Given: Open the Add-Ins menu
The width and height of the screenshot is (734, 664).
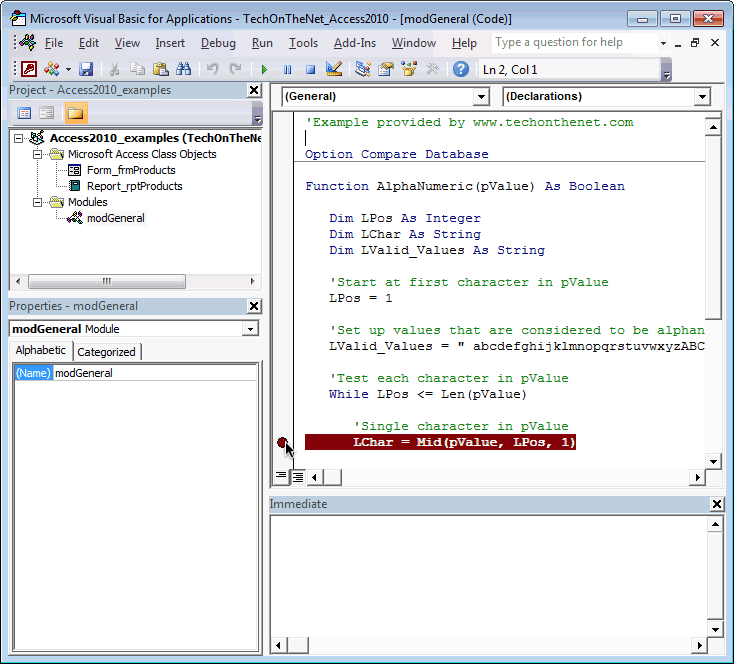Looking at the screenshot, I should tap(355, 43).
